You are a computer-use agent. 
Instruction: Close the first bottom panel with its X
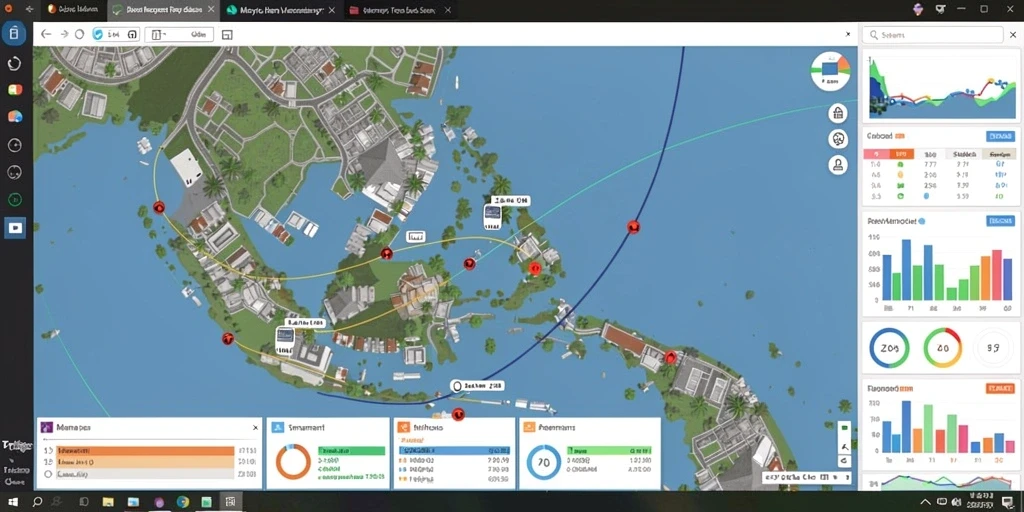pos(255,427)
